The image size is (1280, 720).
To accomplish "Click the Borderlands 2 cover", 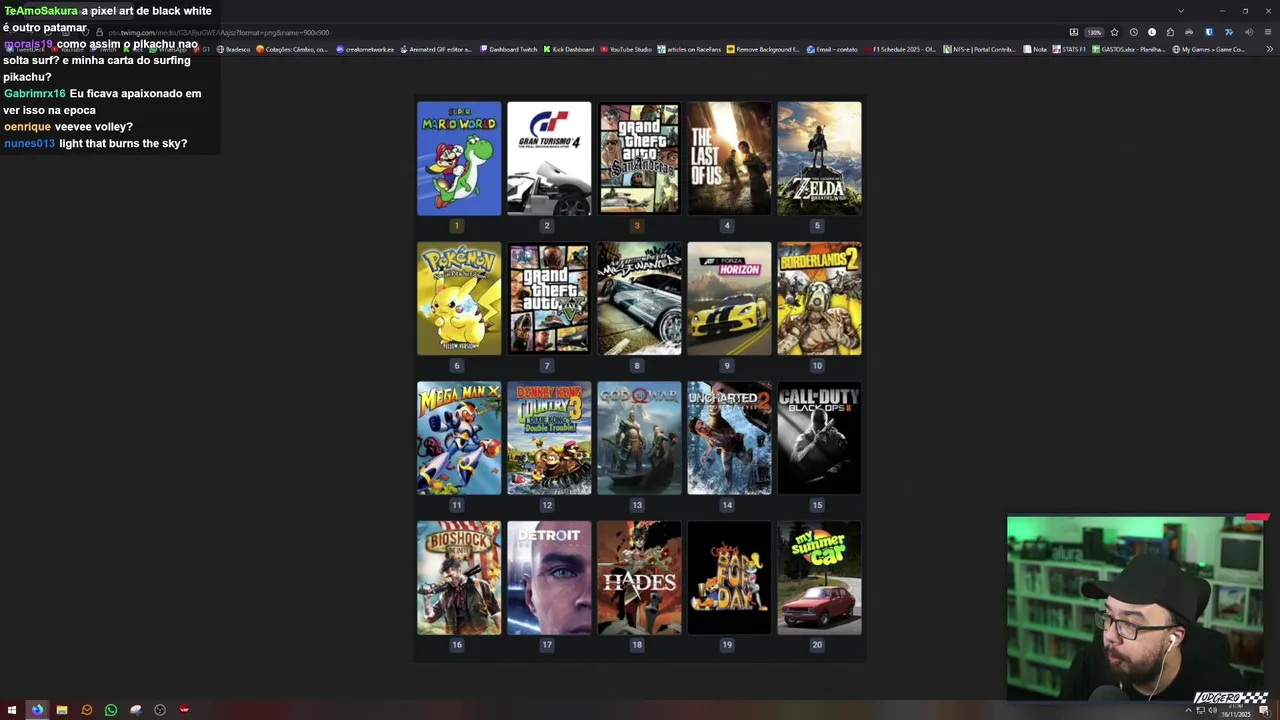I will (x=819, y=298).
